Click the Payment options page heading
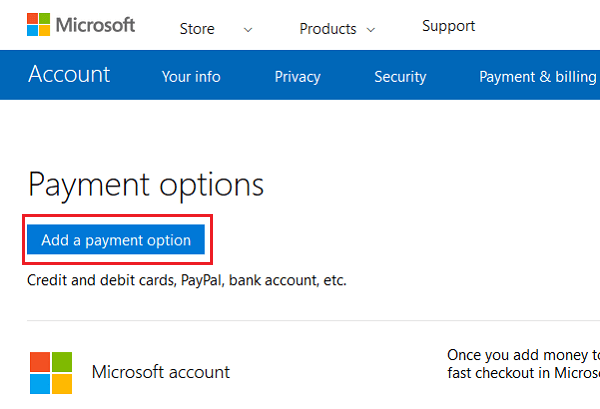Image resolution: width=600 pixels, height=409 pixels. (x=146, y=184)
